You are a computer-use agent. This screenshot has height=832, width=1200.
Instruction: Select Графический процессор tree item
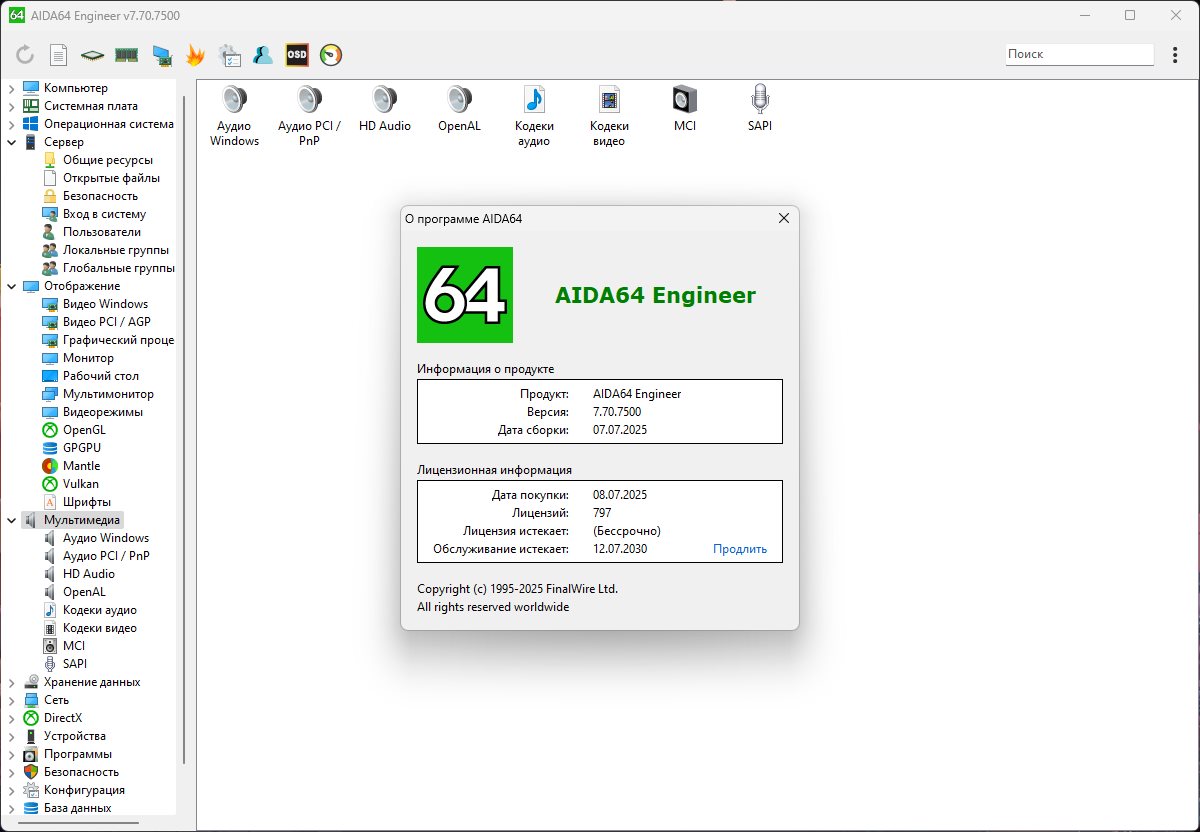point(118,340)
